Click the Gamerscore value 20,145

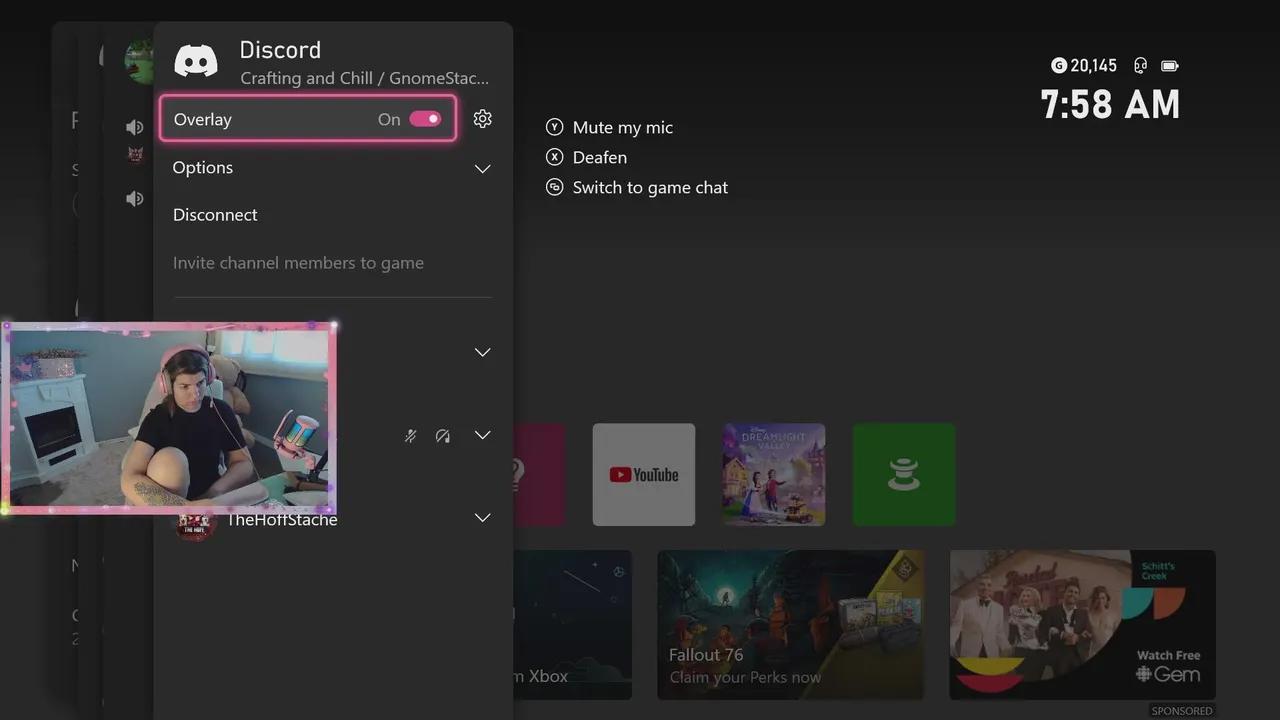[x=1093, y=66]
